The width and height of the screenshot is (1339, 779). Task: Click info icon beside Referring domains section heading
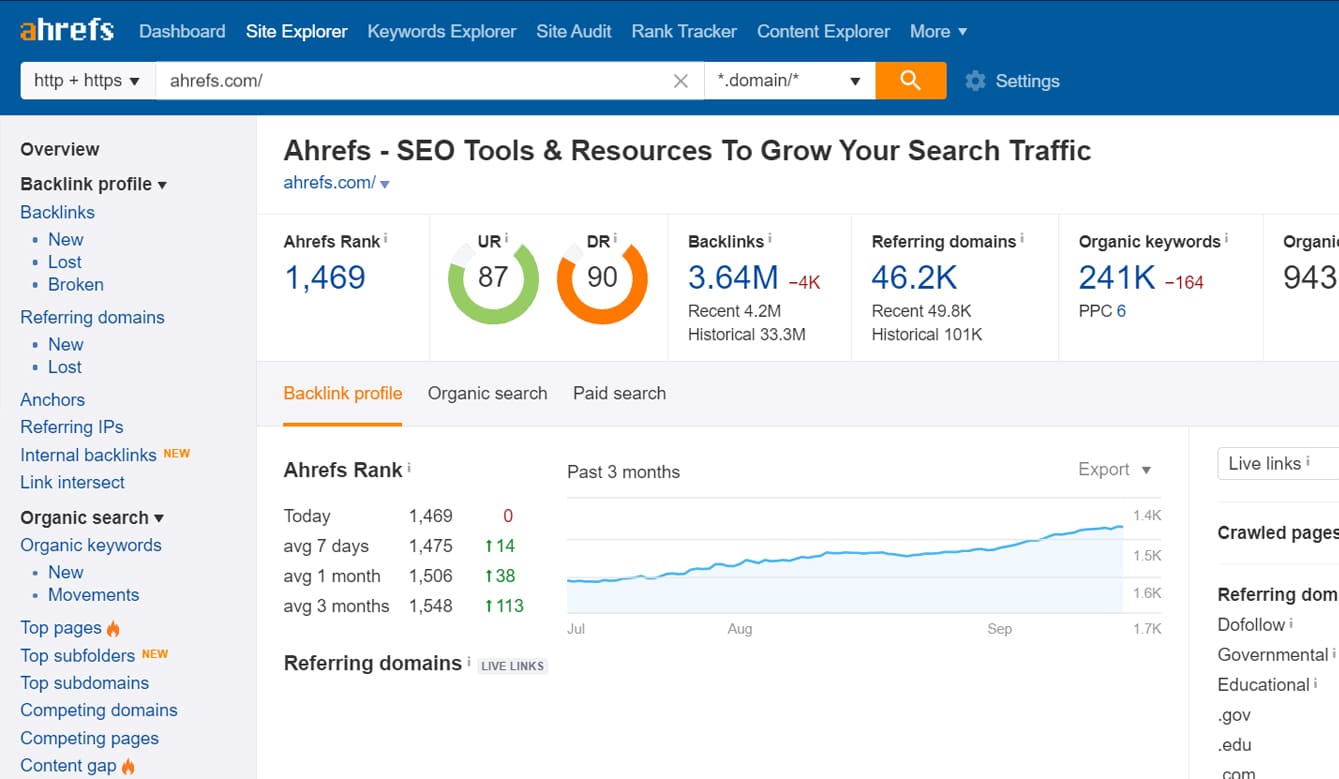pyautogui.click(x=469, y=661)
